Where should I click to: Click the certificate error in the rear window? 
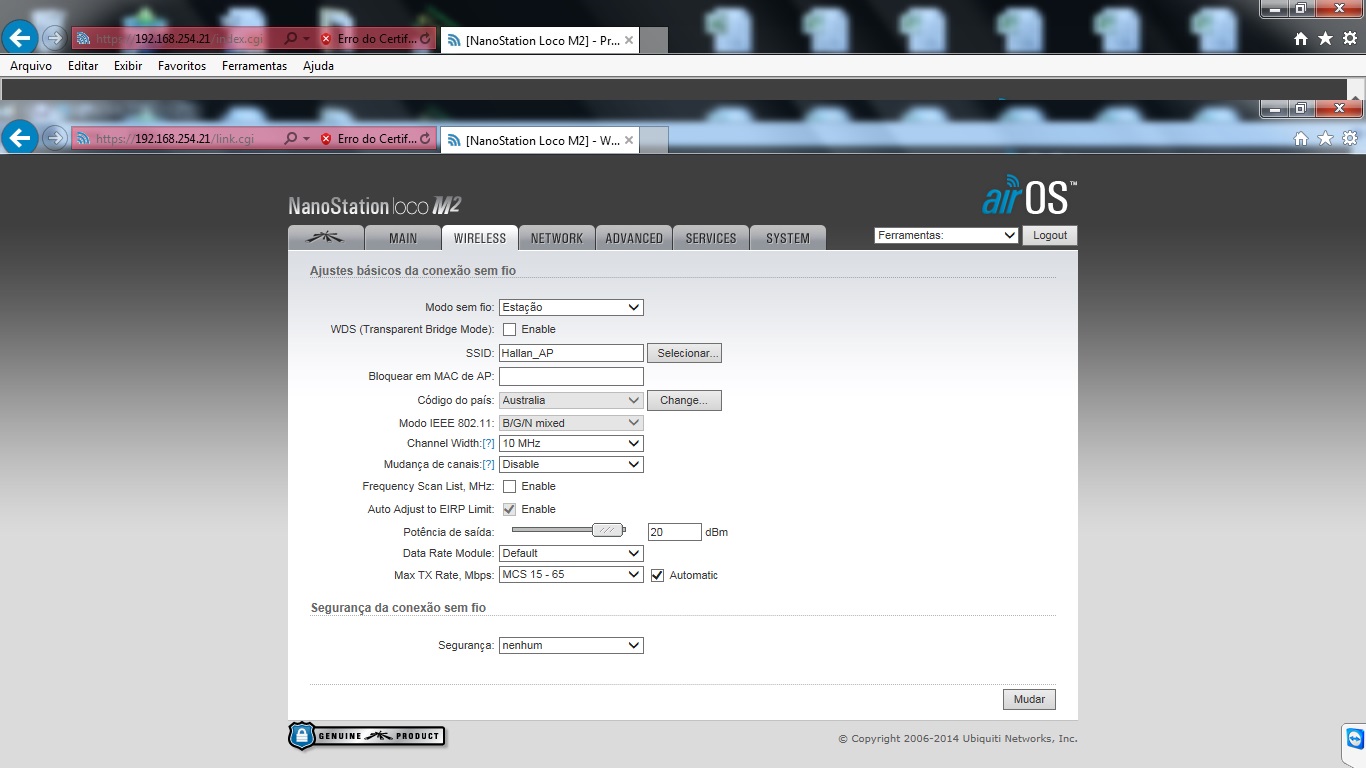[x=368, y=39]
